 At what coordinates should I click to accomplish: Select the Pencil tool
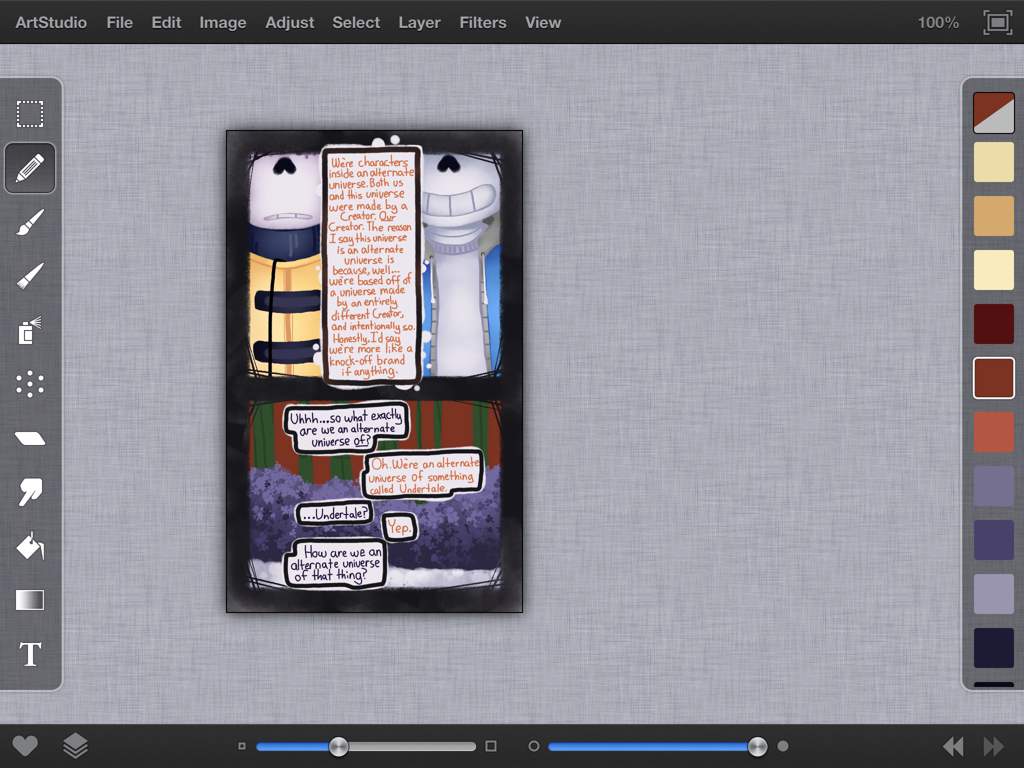coord(30,168)
